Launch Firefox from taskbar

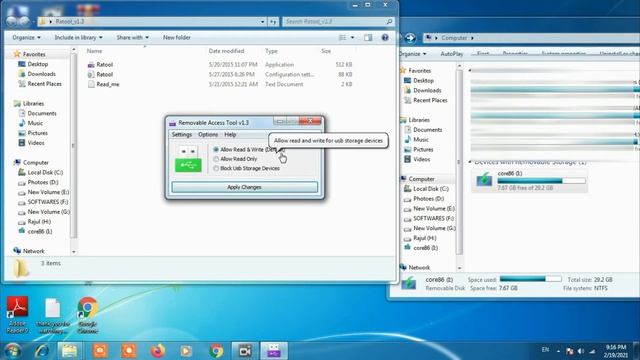coord(158,351)
